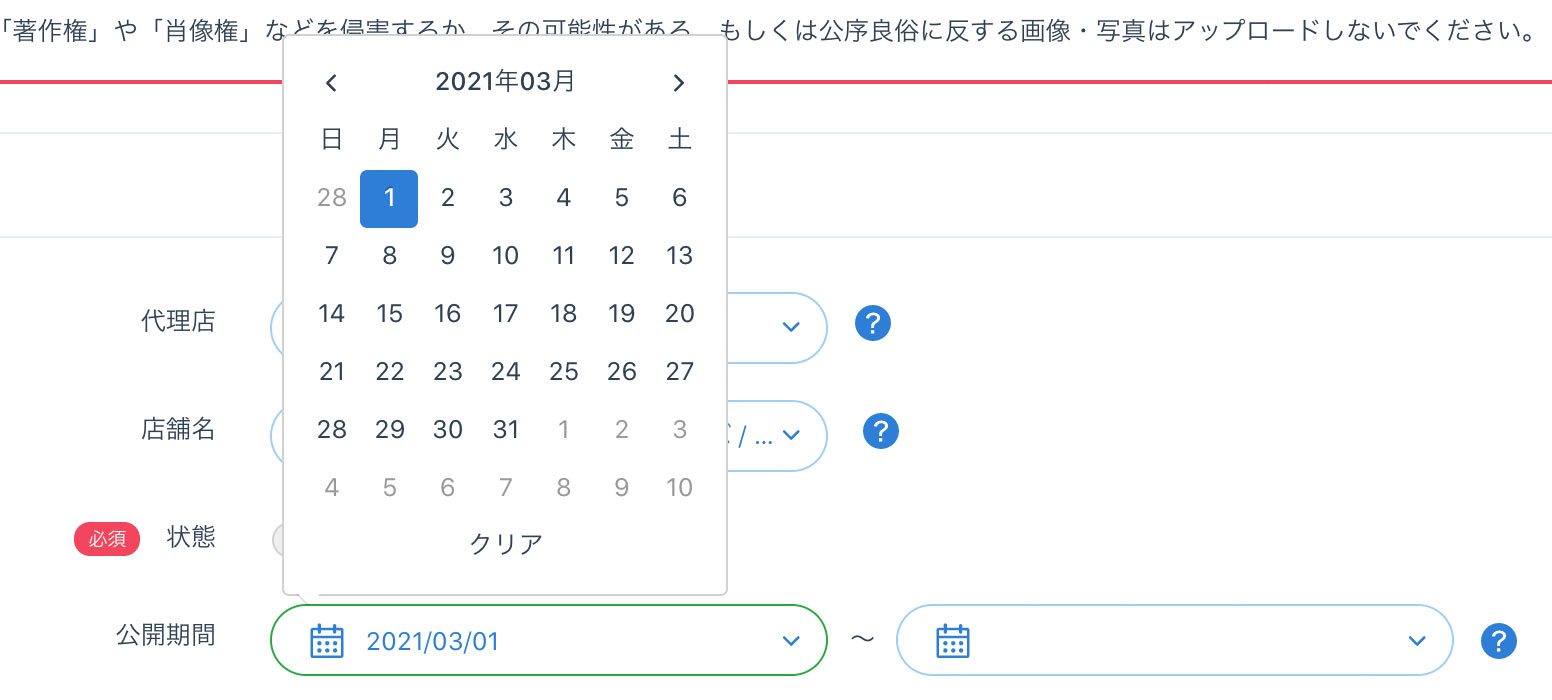Click help icon next to 公開期間
This screenshot has width=1552, height=700.
pos(1498,641)
